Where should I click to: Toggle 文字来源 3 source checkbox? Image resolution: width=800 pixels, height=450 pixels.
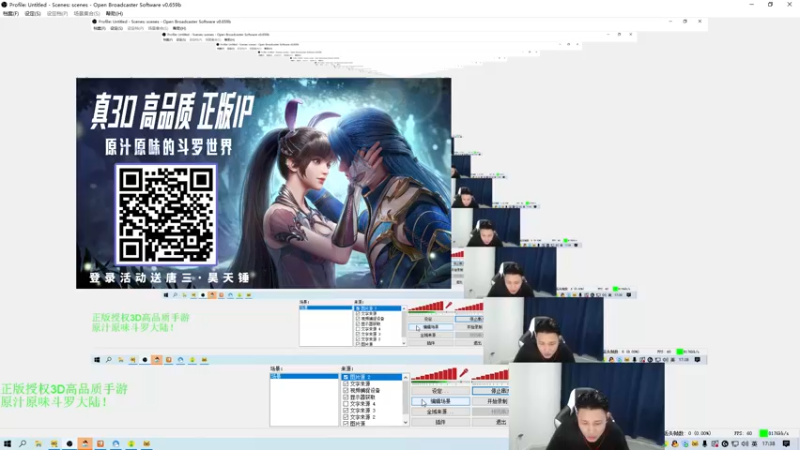click(346, 410)
